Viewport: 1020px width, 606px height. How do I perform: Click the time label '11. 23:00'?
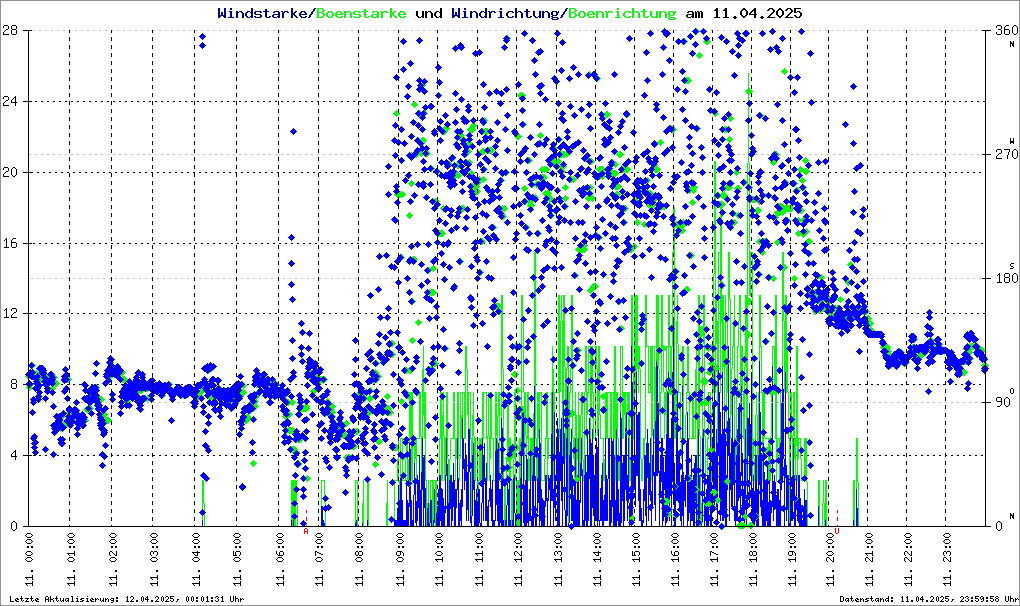click(948, 560)
